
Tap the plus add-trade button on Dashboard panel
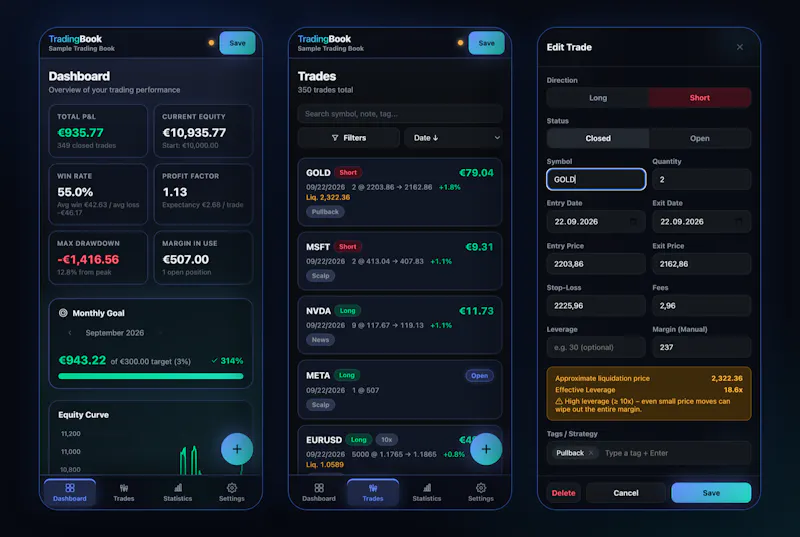coord(237,449)
